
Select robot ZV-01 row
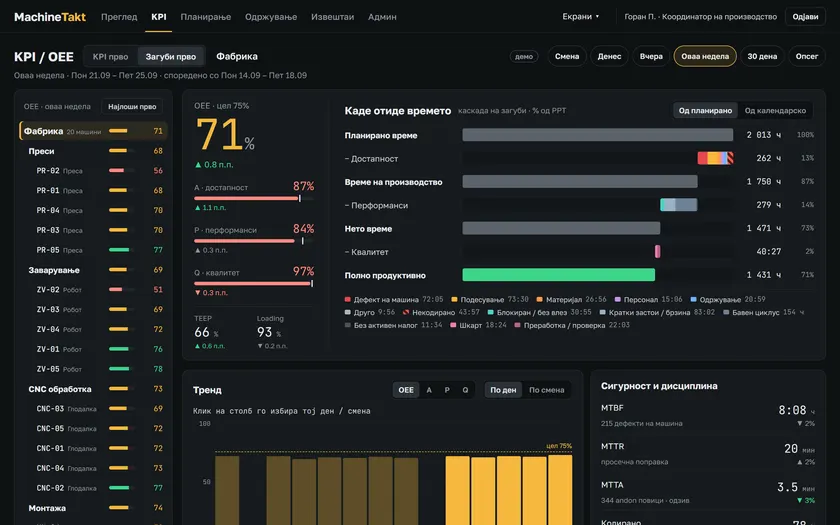pos(93,349)
